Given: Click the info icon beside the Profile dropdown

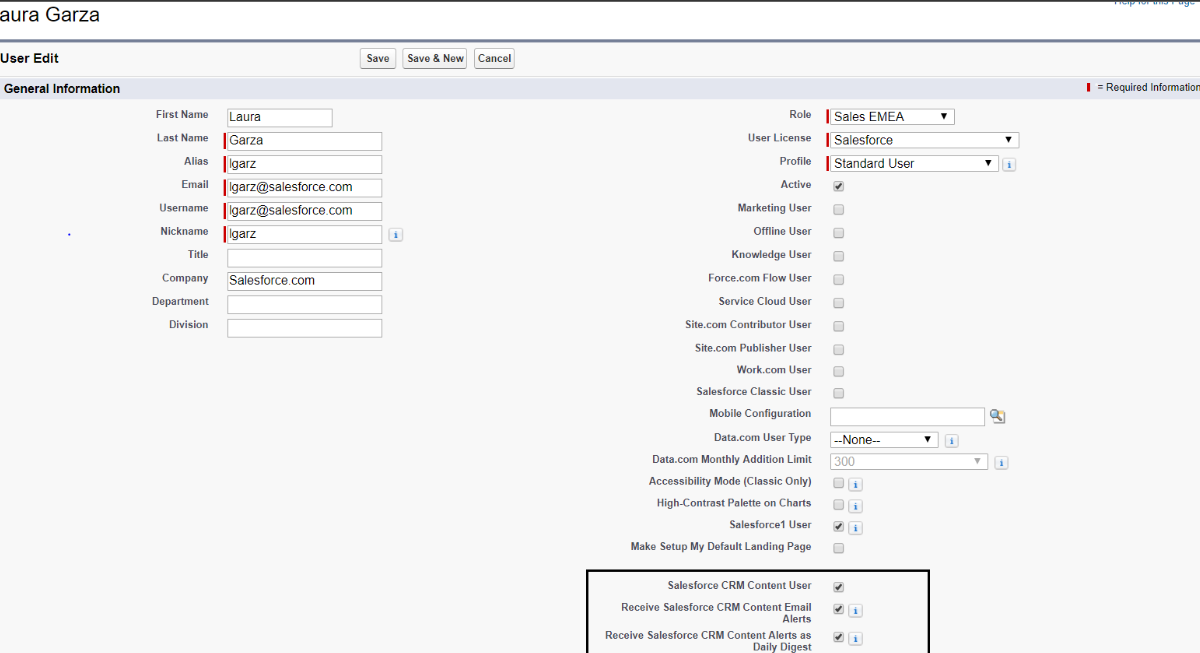Looking at the screenshot, I should (x=1008, y=163).
